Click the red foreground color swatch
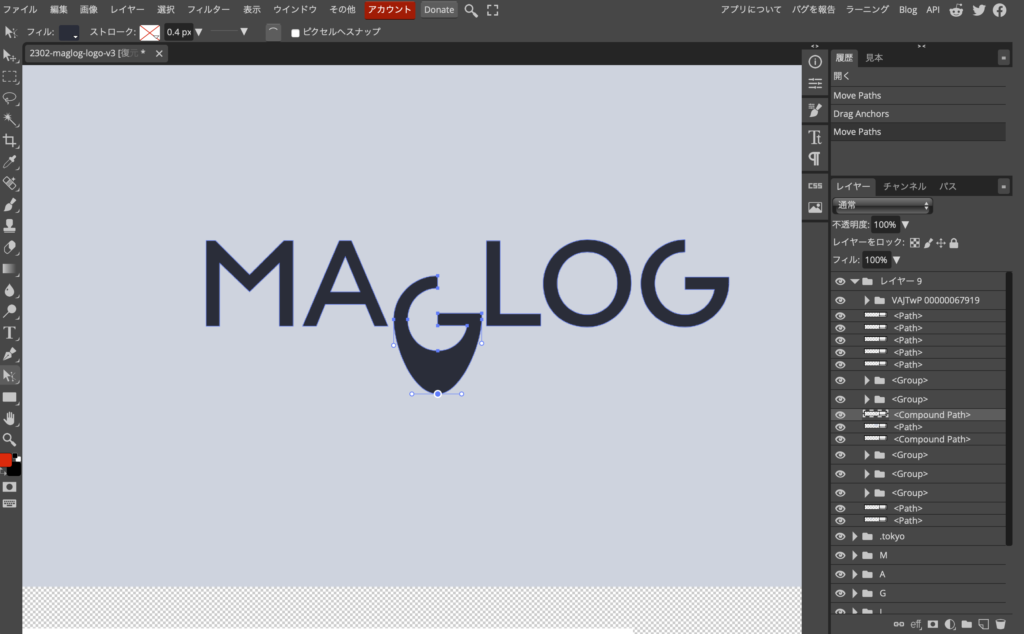The height and width of the screenshot is (634, 1024). 6,460
